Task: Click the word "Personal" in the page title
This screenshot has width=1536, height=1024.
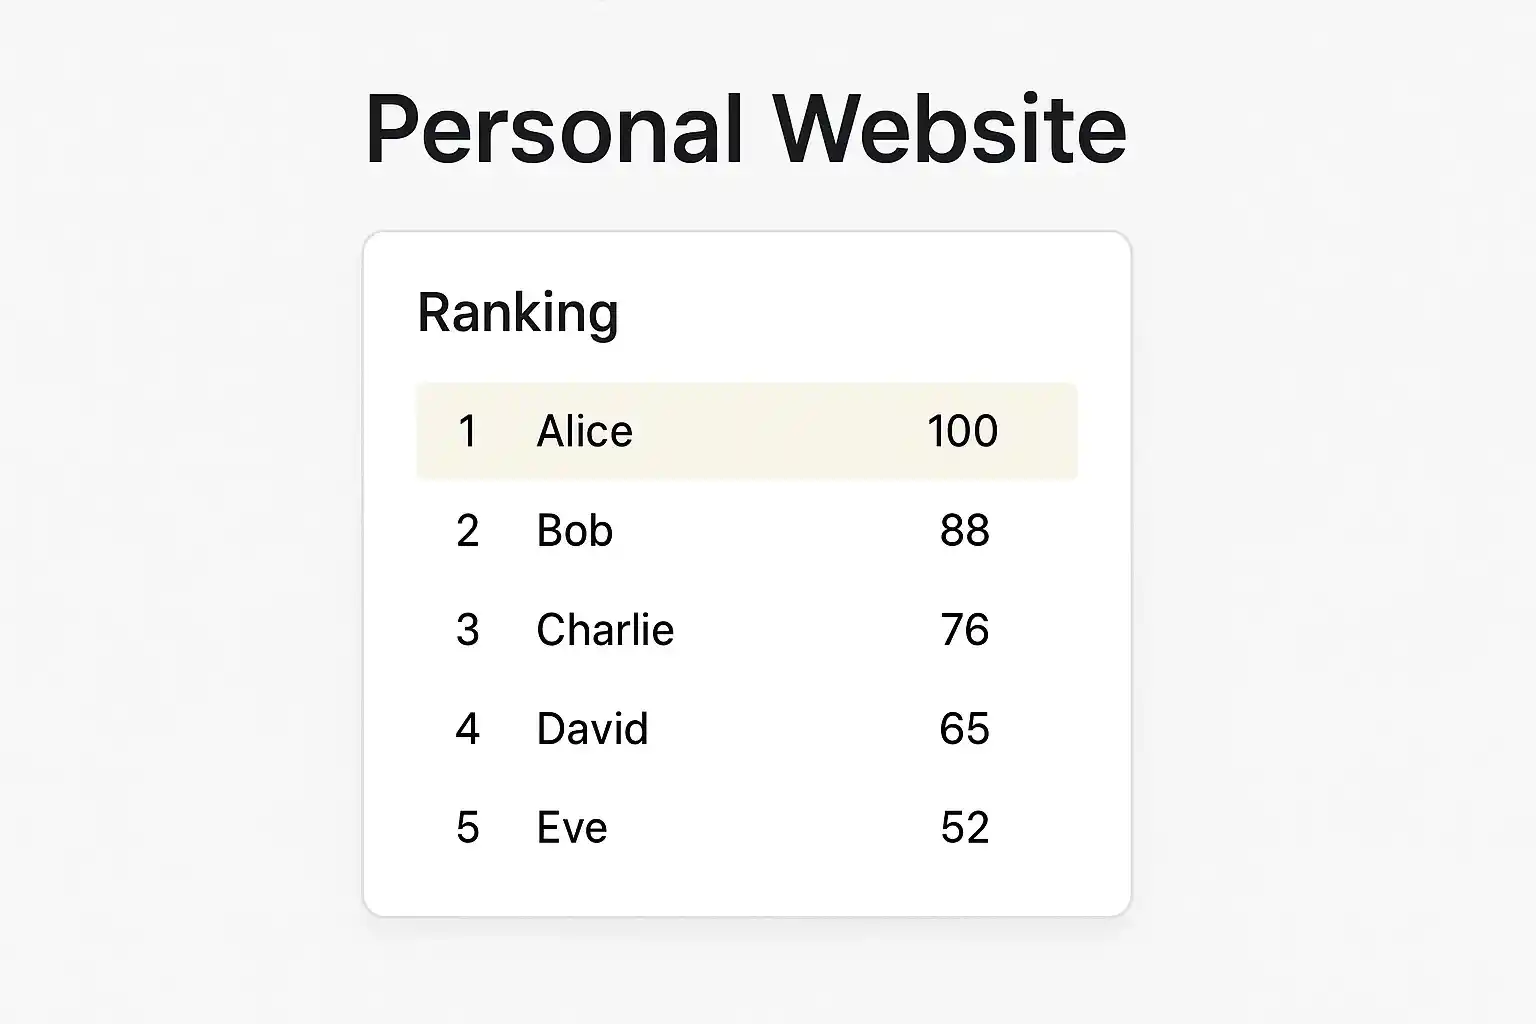Action: [554, 130]
